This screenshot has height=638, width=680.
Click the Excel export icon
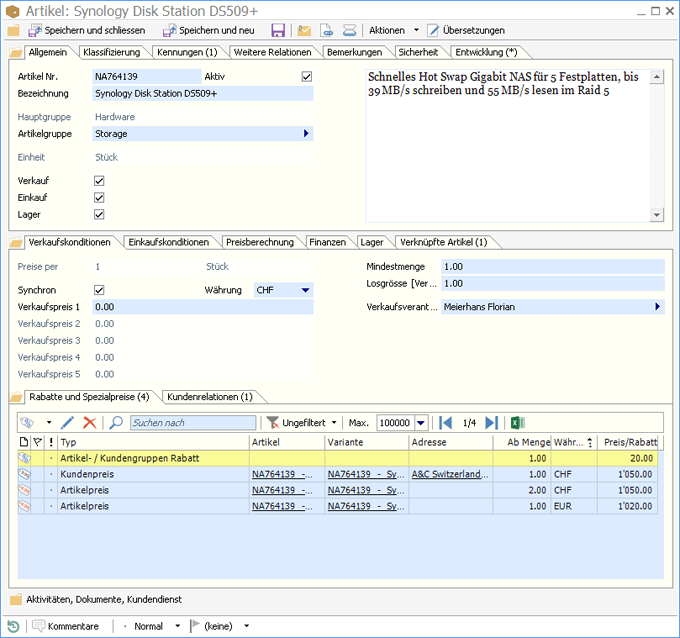click(x=517, y=422)
